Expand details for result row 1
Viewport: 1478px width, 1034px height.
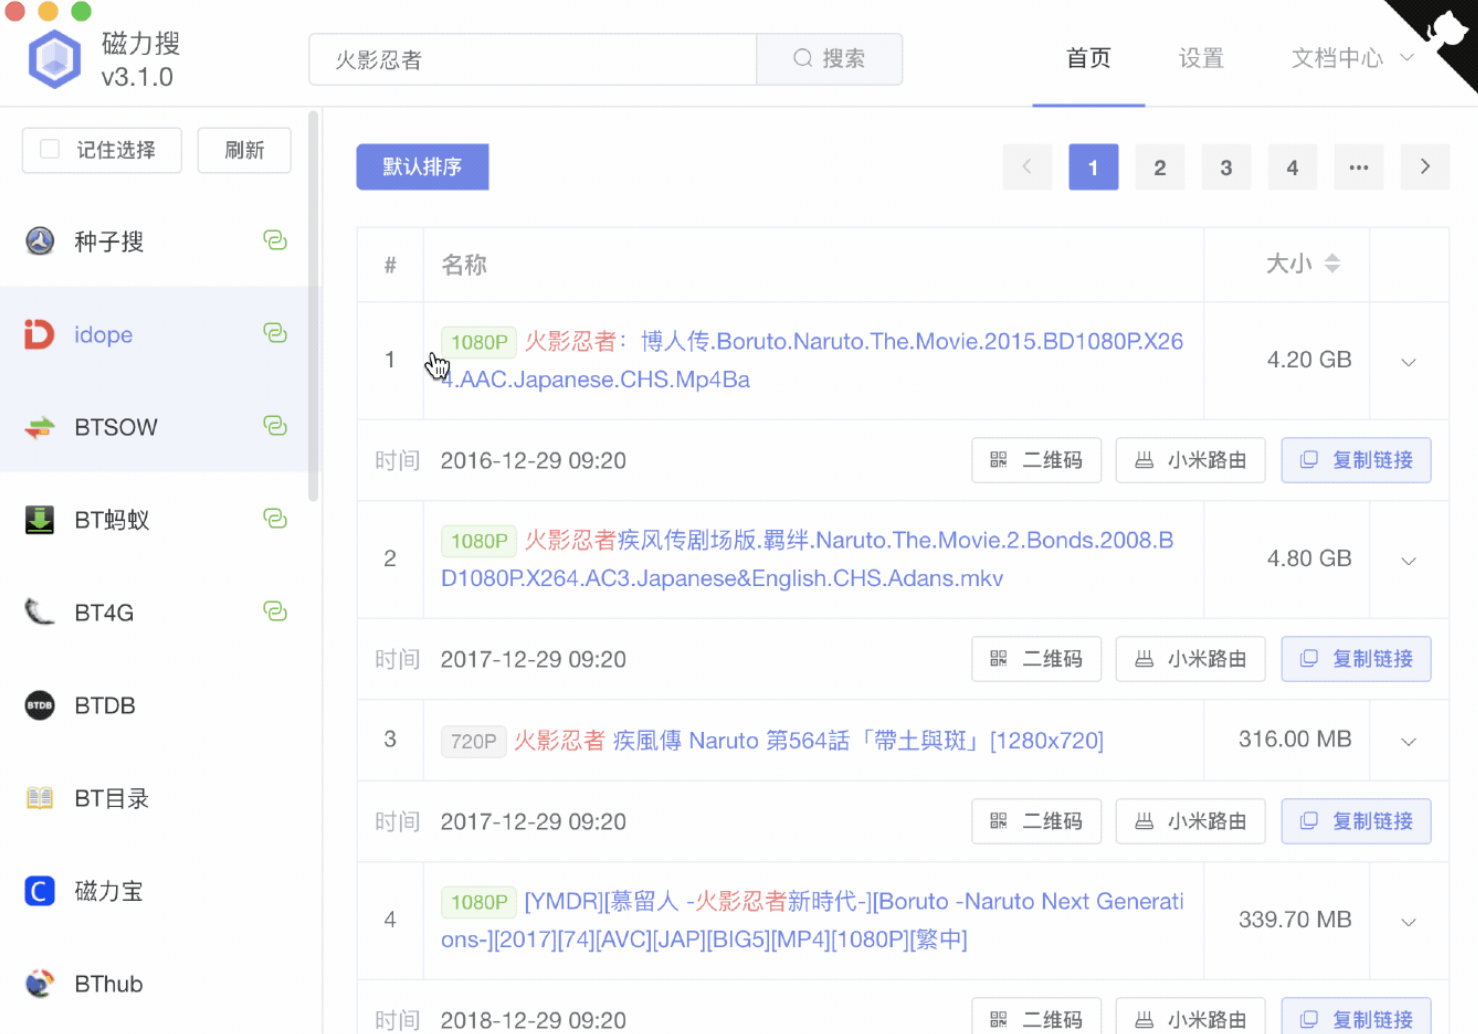[x=1408, y=361]
